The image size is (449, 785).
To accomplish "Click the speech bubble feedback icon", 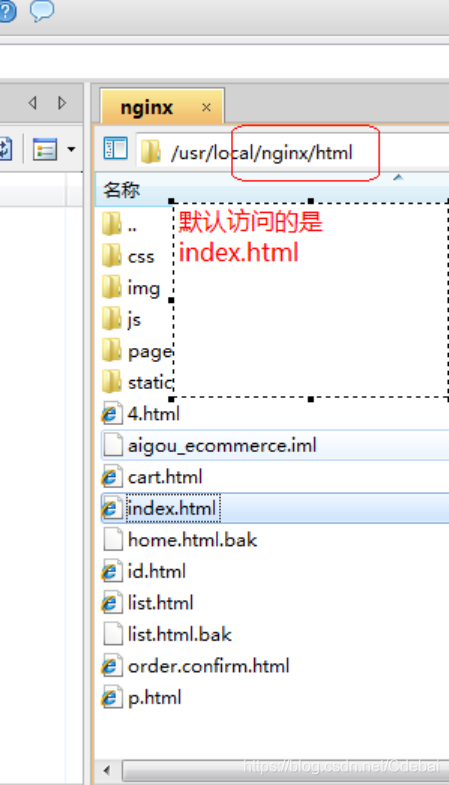I will 42,10.
